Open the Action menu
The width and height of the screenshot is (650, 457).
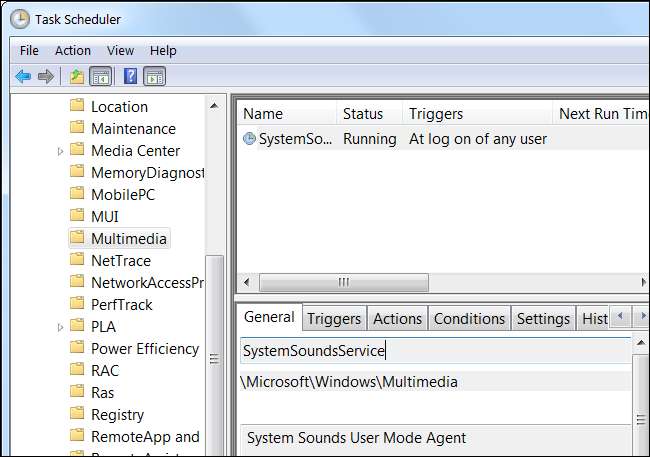[73, 50]
